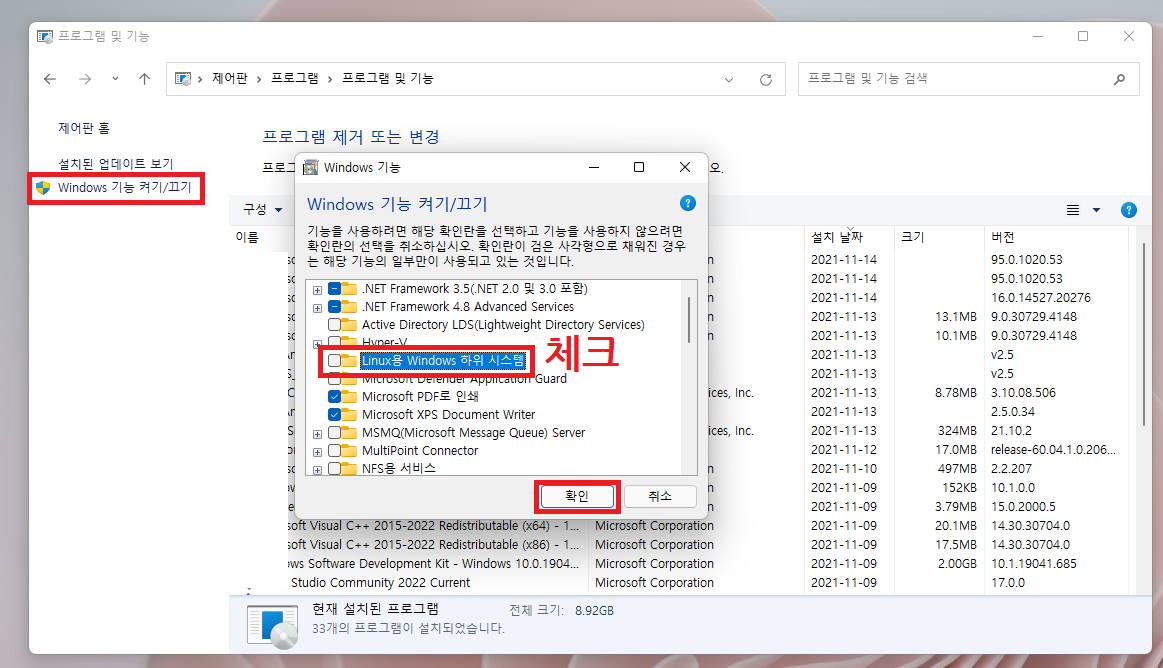Click folder icon of Microsoft PDF로 인쇄

[349, 397]
